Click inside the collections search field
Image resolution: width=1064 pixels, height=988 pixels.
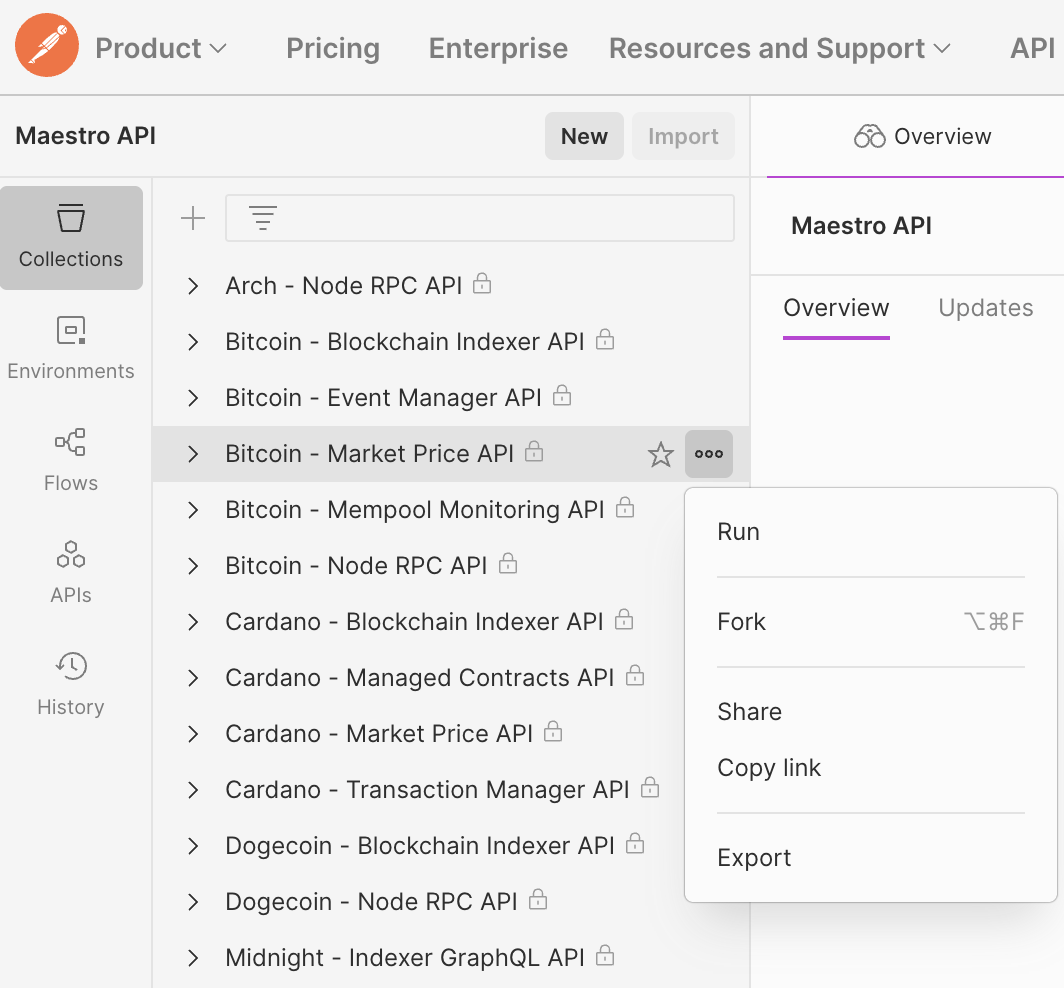click(480, 217)
